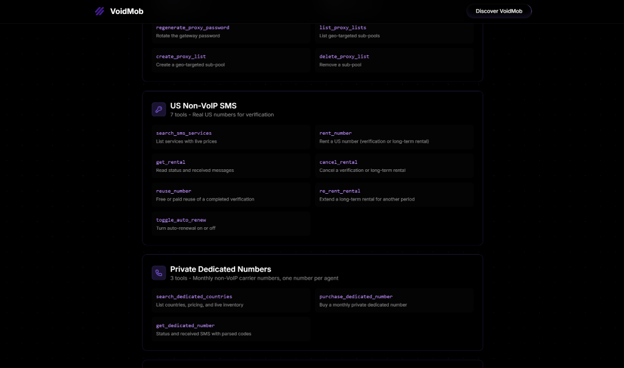This screenshot has height=368, width=624.
Task: Click '3 tools - Monthly non-VoIP carrier numbers' subtitle
Action: [254, 278]
